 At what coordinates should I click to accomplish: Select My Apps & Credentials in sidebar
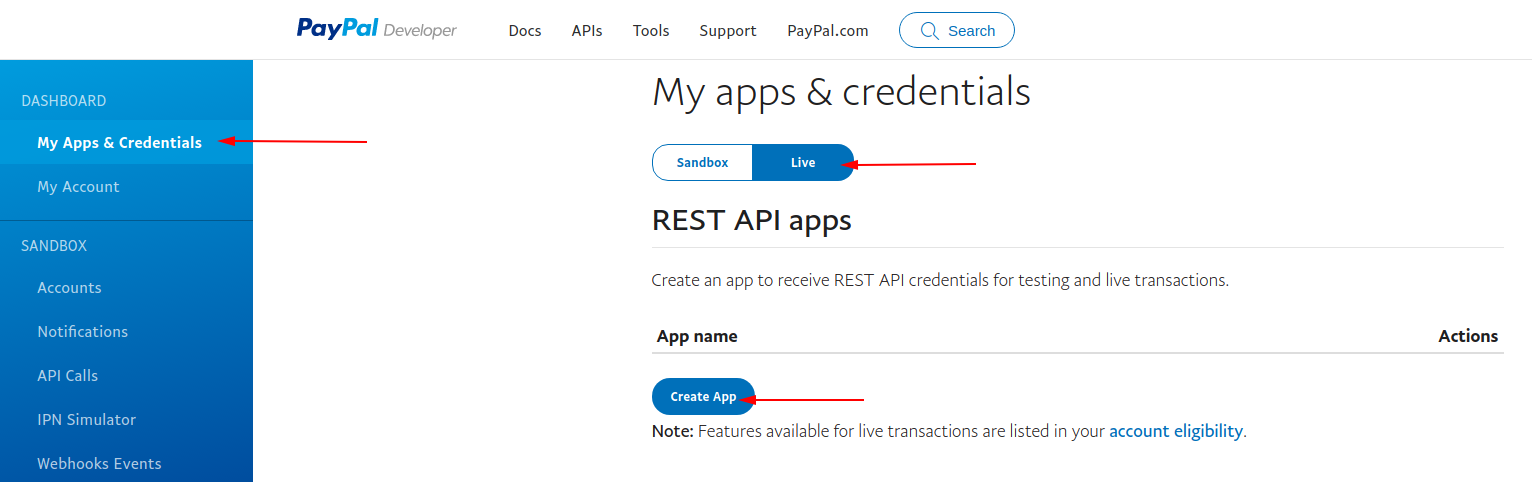click(119, 143)
